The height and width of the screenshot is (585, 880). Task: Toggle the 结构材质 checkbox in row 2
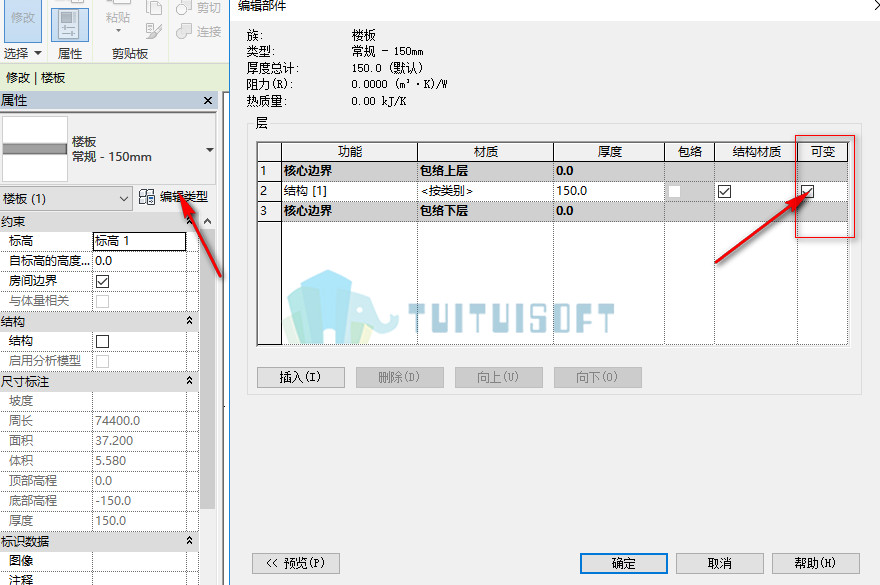pos(725,191)
